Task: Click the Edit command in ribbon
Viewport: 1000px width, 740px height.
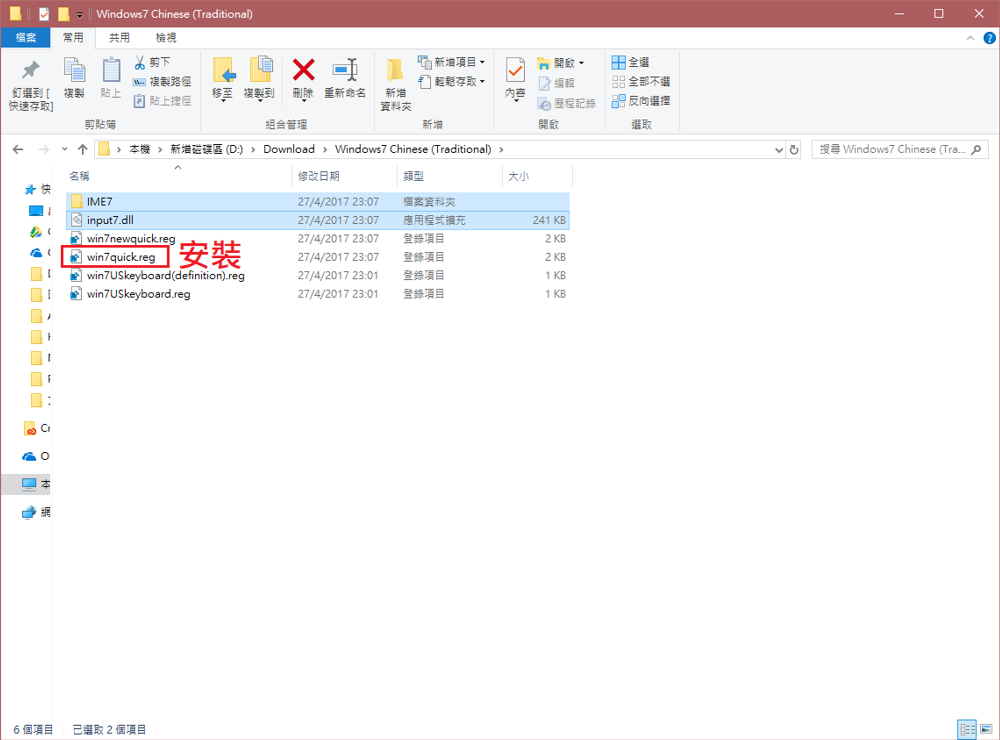Action: pos(557,83)
